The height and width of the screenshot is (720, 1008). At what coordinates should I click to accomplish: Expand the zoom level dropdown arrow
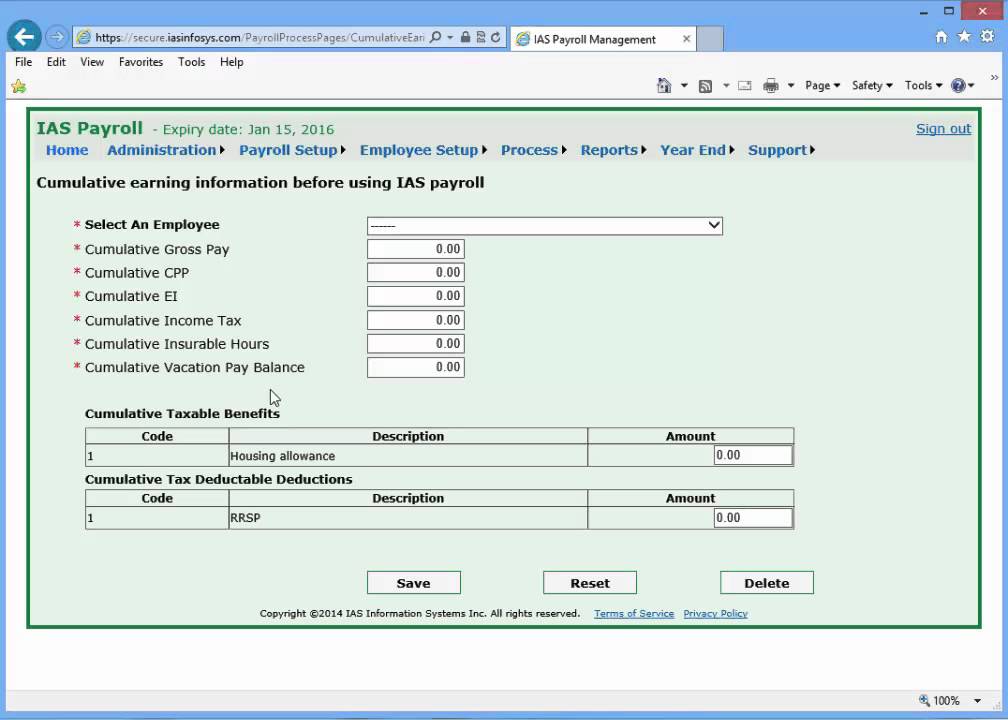coord(977,701)
